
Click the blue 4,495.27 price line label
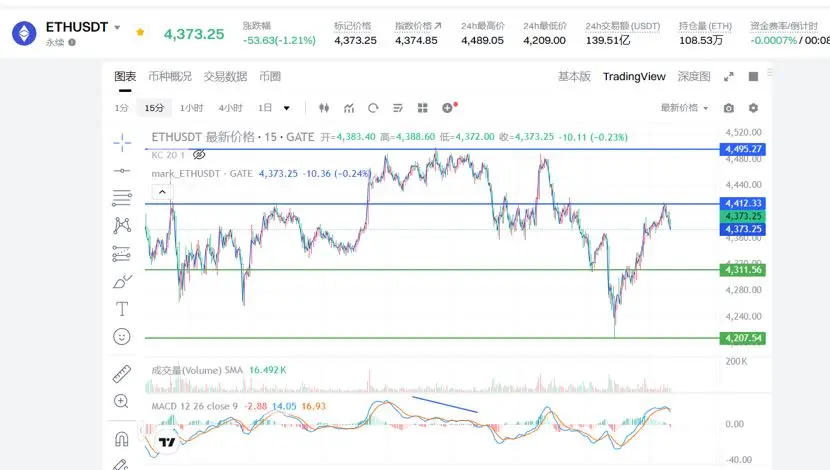743,149
